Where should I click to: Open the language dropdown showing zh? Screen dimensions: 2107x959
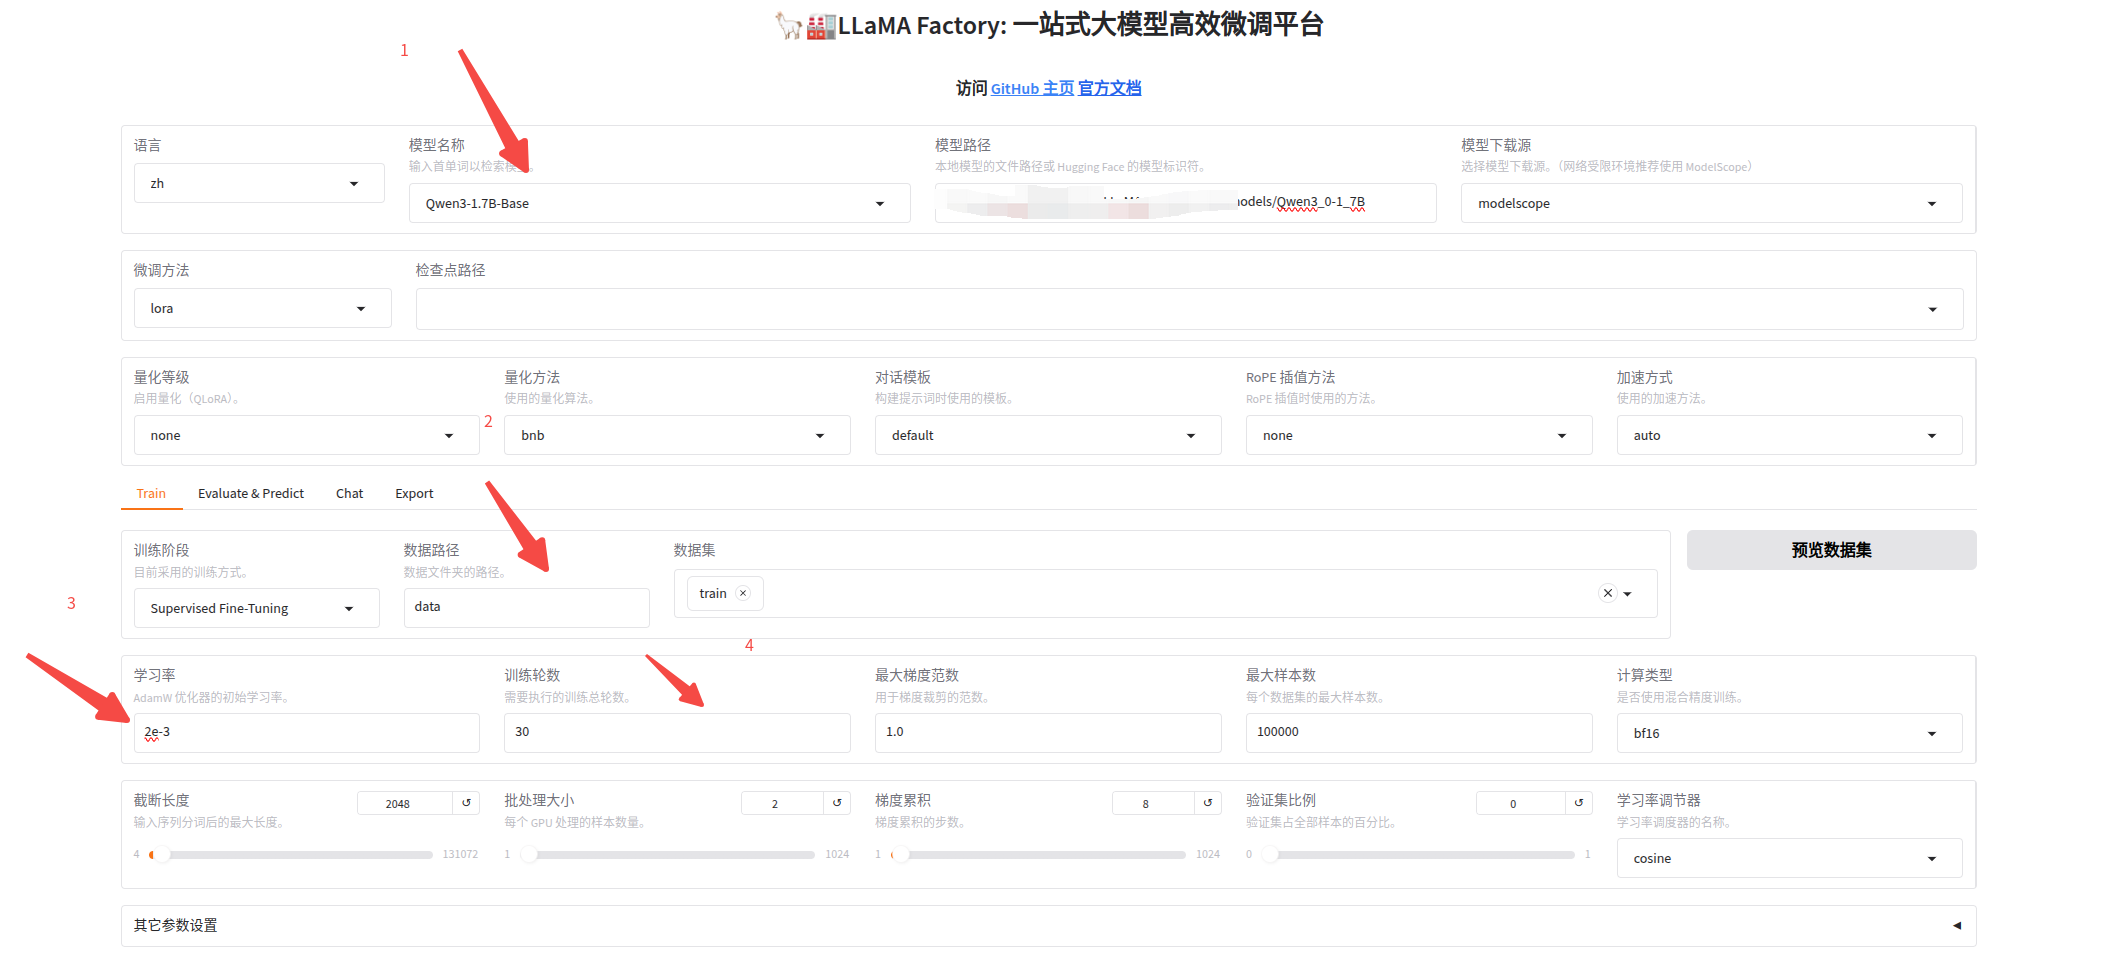[259, 183]
